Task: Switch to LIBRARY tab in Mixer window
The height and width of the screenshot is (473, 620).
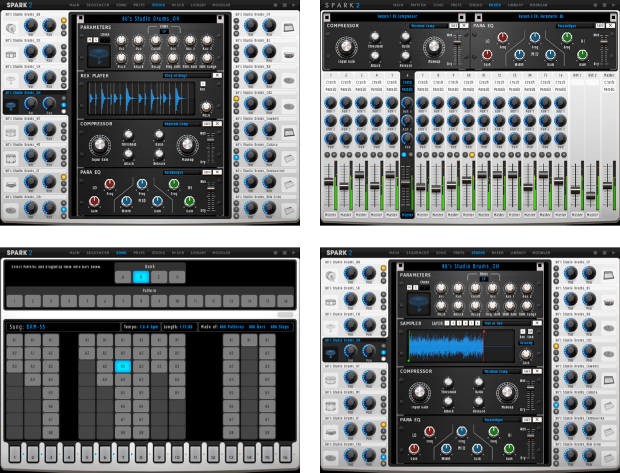Action: tap(518, 5)
